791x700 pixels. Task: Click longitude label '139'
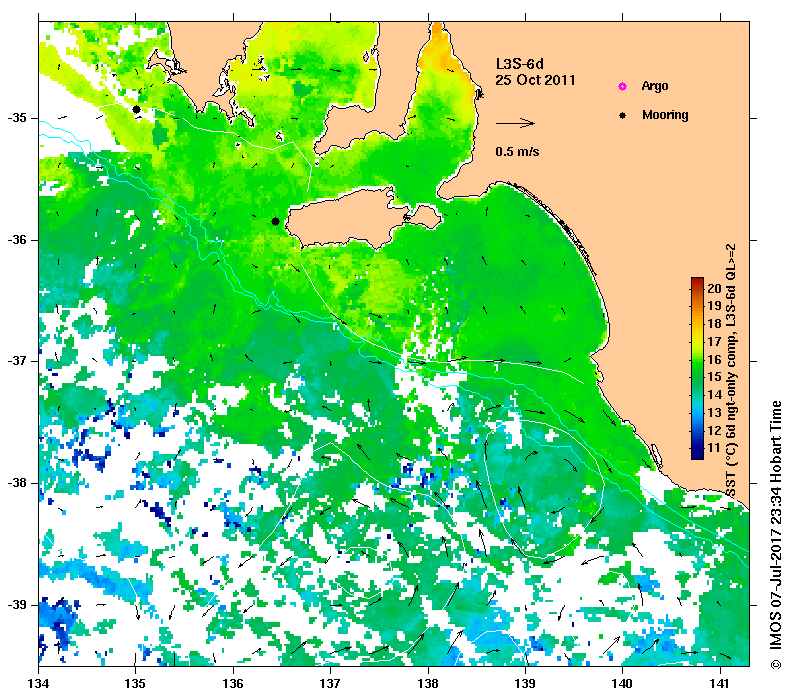pyautogui.click(x=526, y=683)
